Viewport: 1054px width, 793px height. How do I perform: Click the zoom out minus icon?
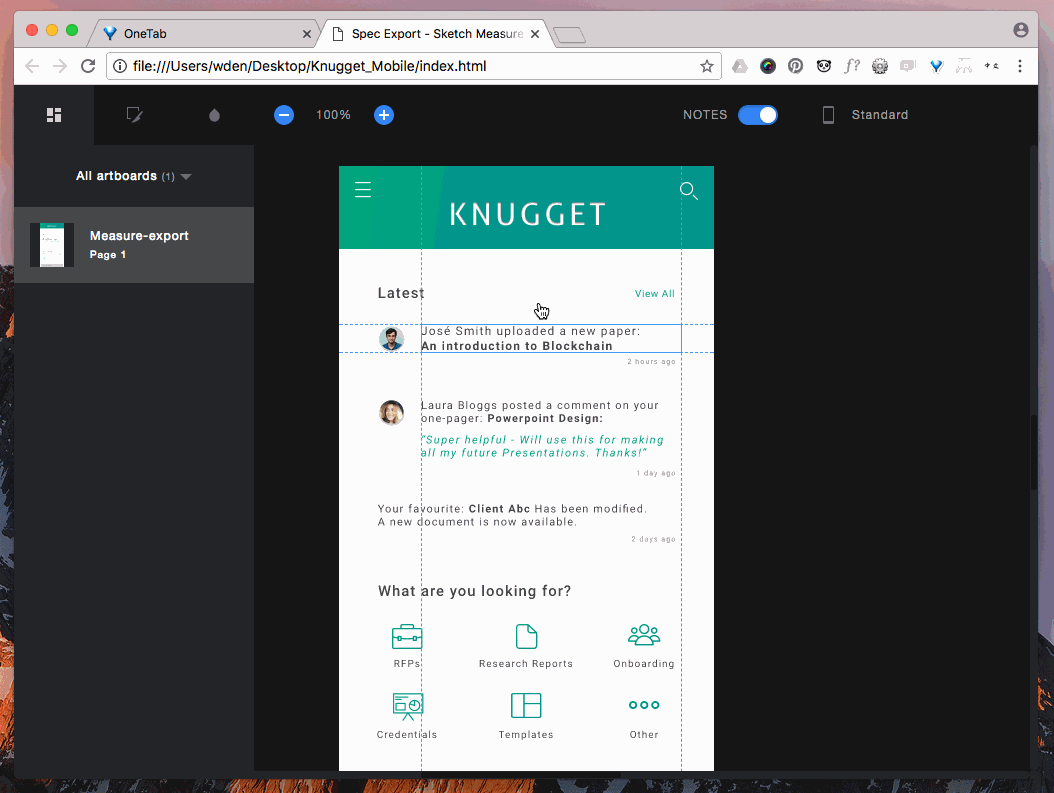[283, 114]
